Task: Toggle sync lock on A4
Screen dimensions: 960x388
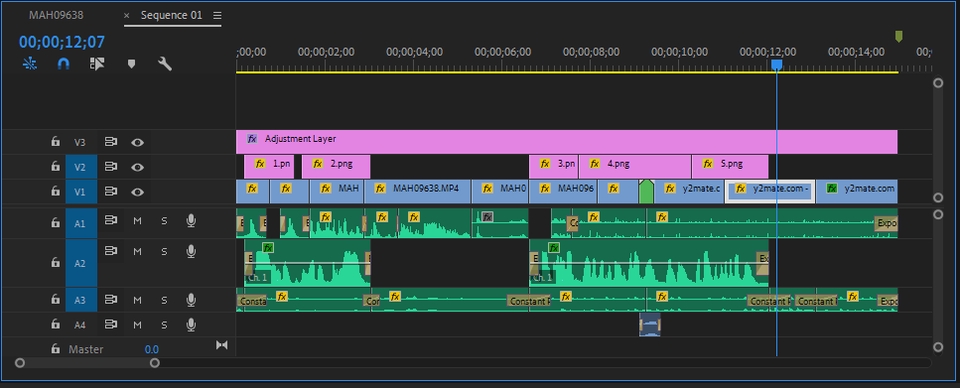Action: click(x=110, y=324)
